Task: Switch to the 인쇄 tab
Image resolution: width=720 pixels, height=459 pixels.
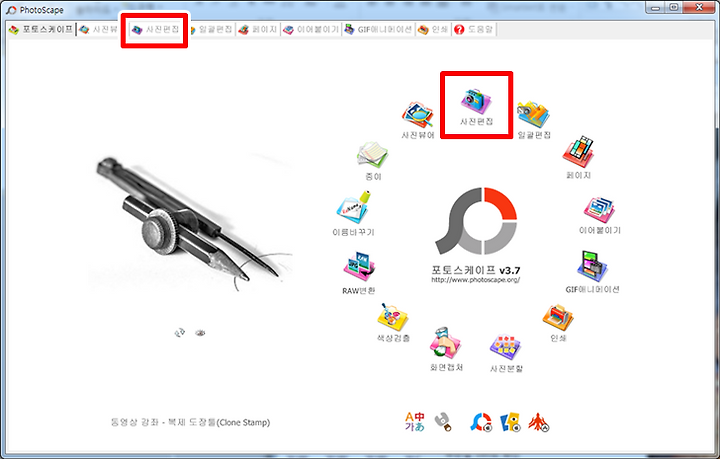Action: click(433, 29)
